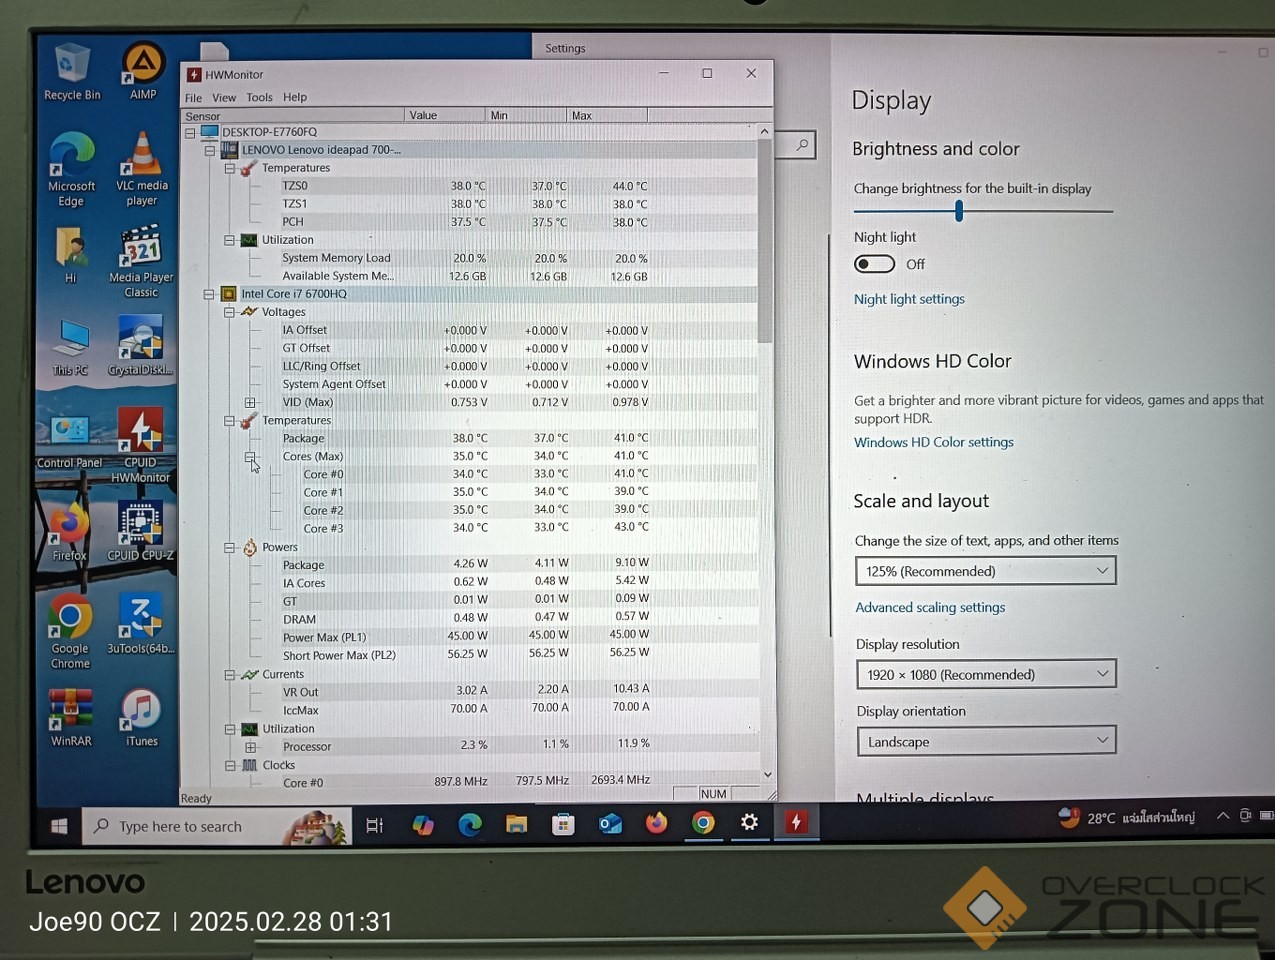Open HWMonitor Help menu

(x=295, y=98)
